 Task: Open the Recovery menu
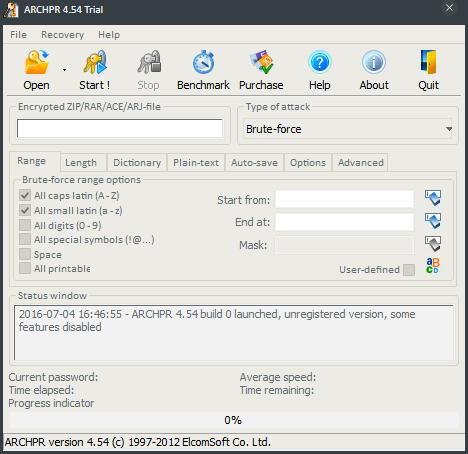click(63, 35)
